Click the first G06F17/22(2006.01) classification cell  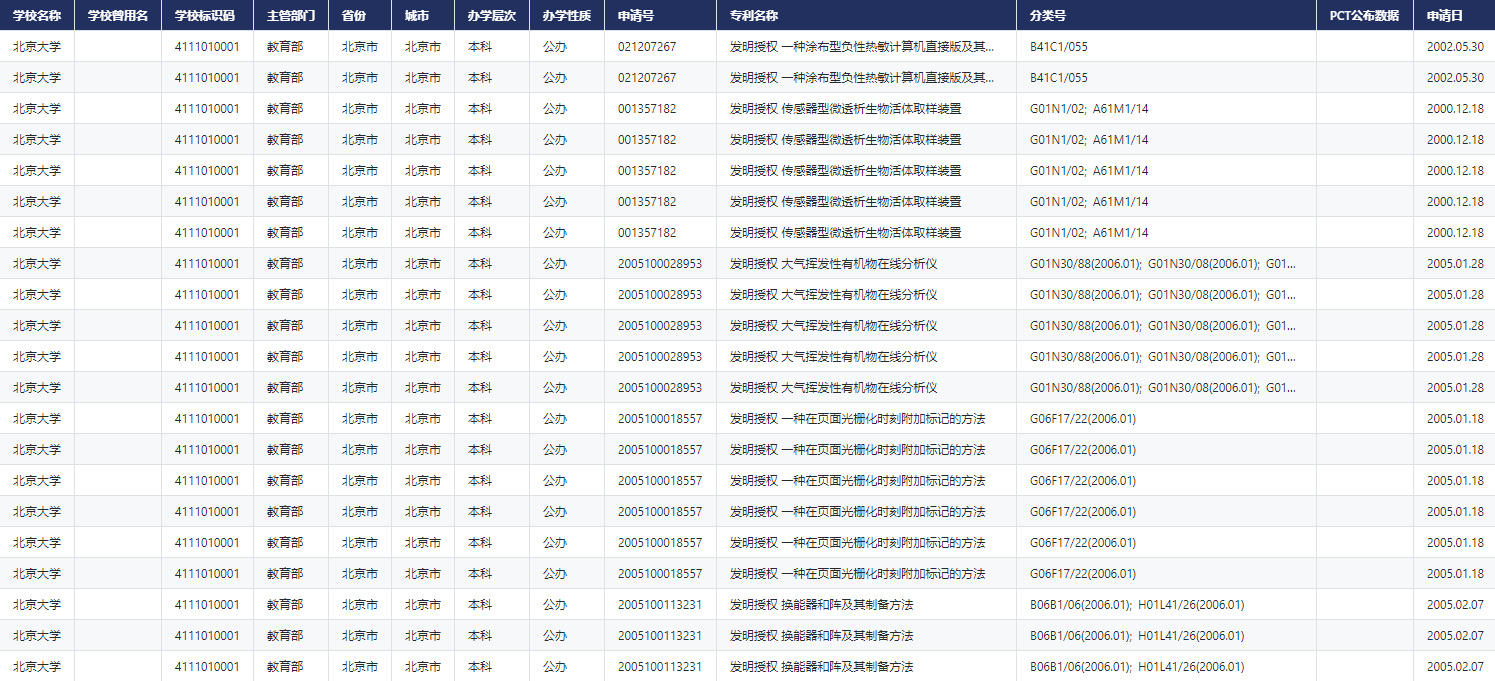(1166, 419)
